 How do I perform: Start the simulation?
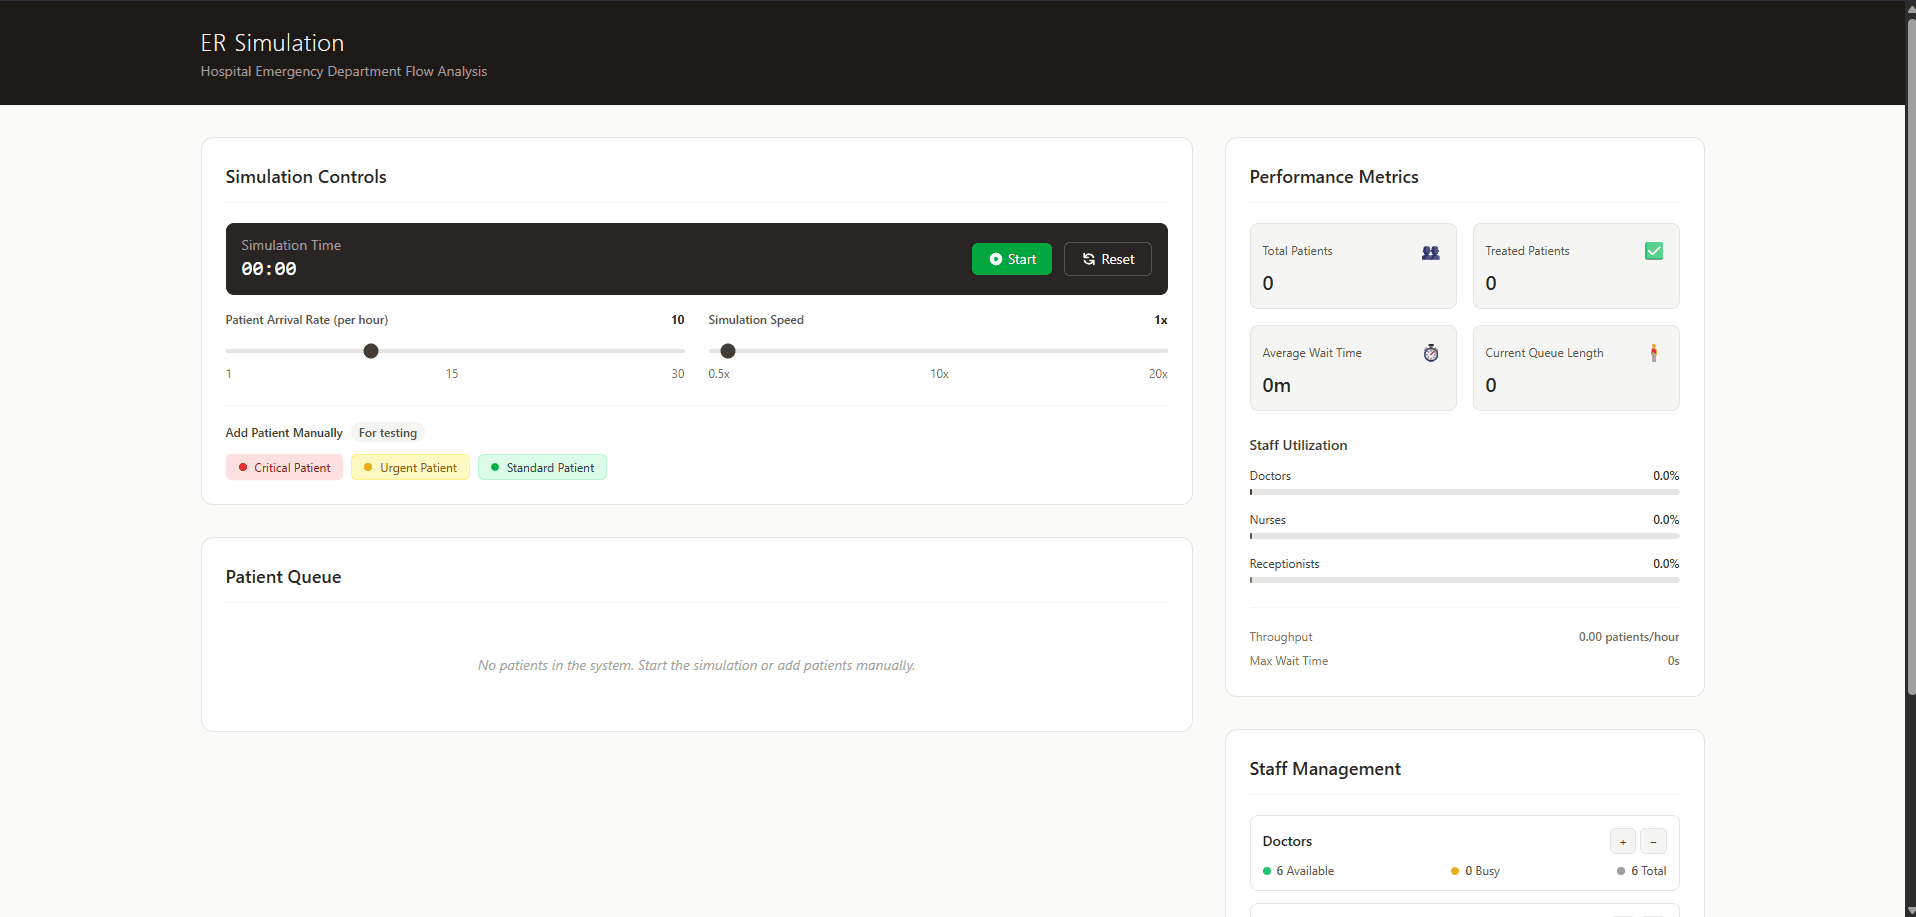(1011, 259)
